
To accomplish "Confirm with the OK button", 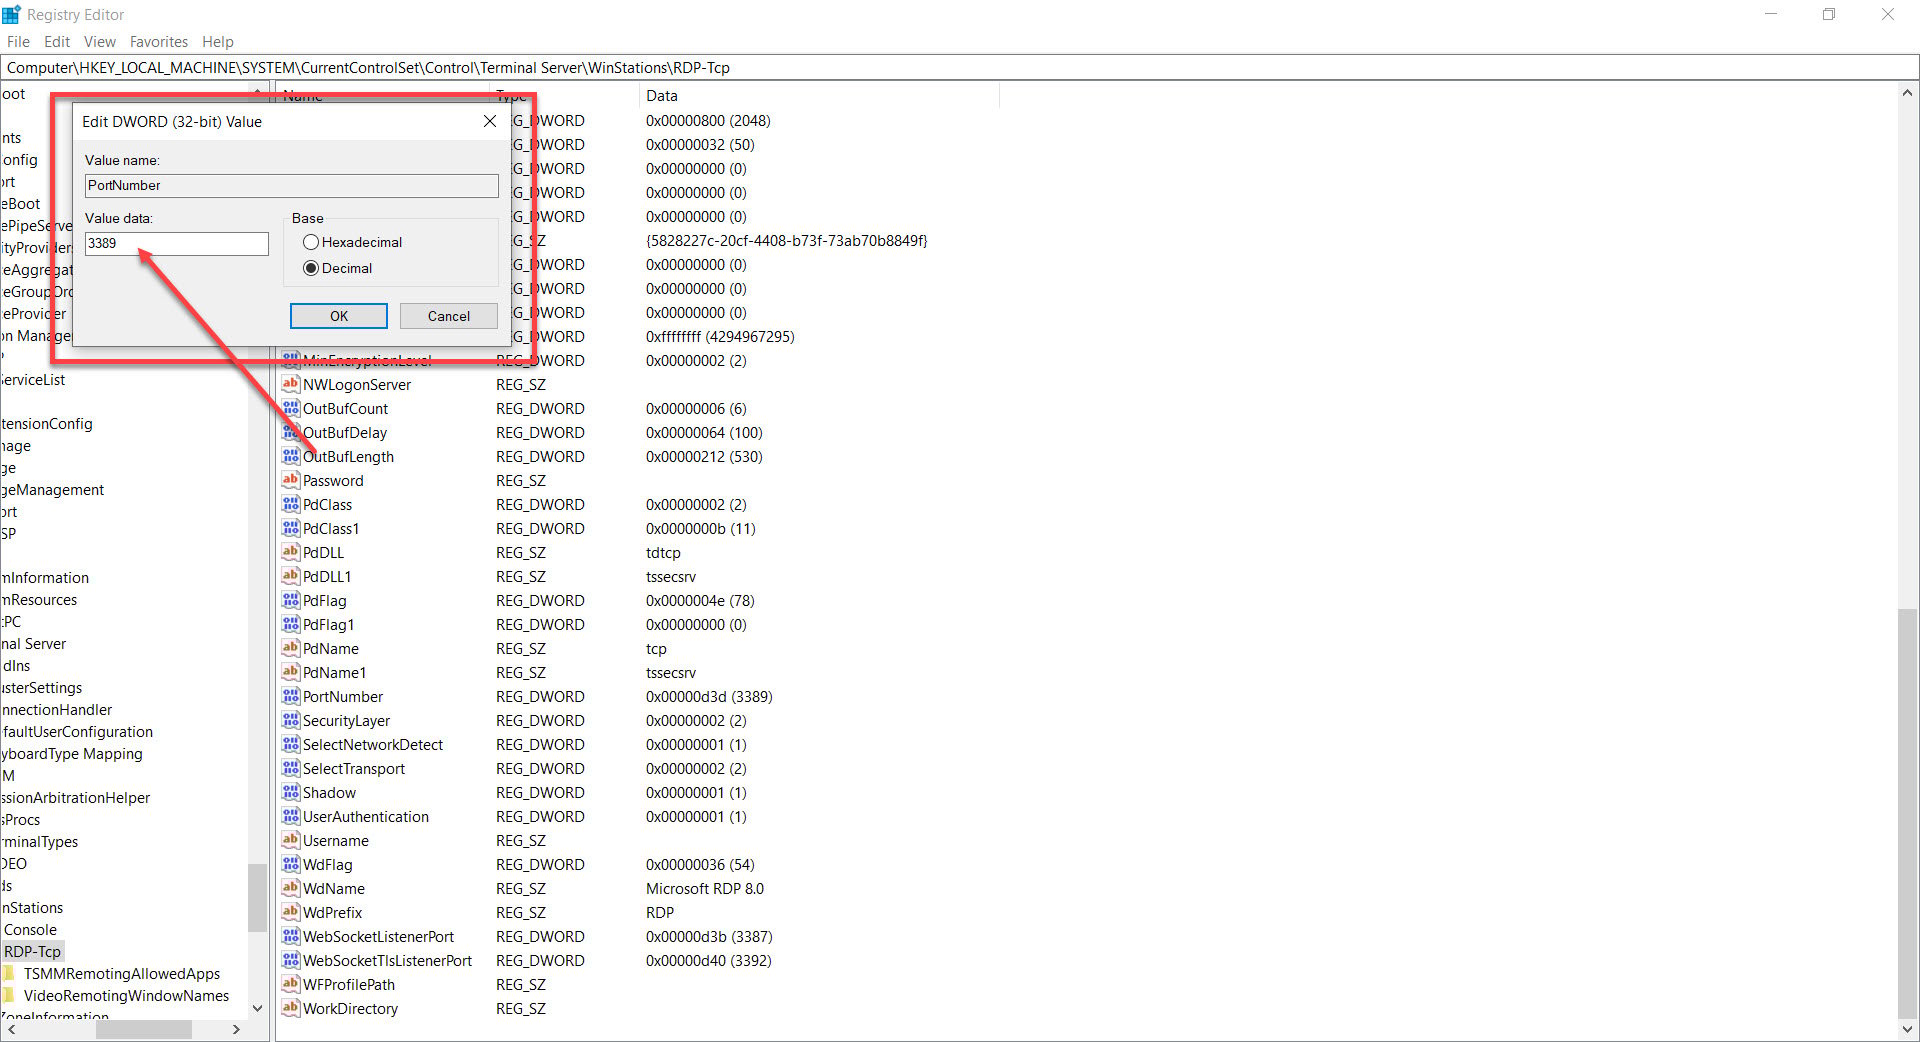I will click(338, 315).
